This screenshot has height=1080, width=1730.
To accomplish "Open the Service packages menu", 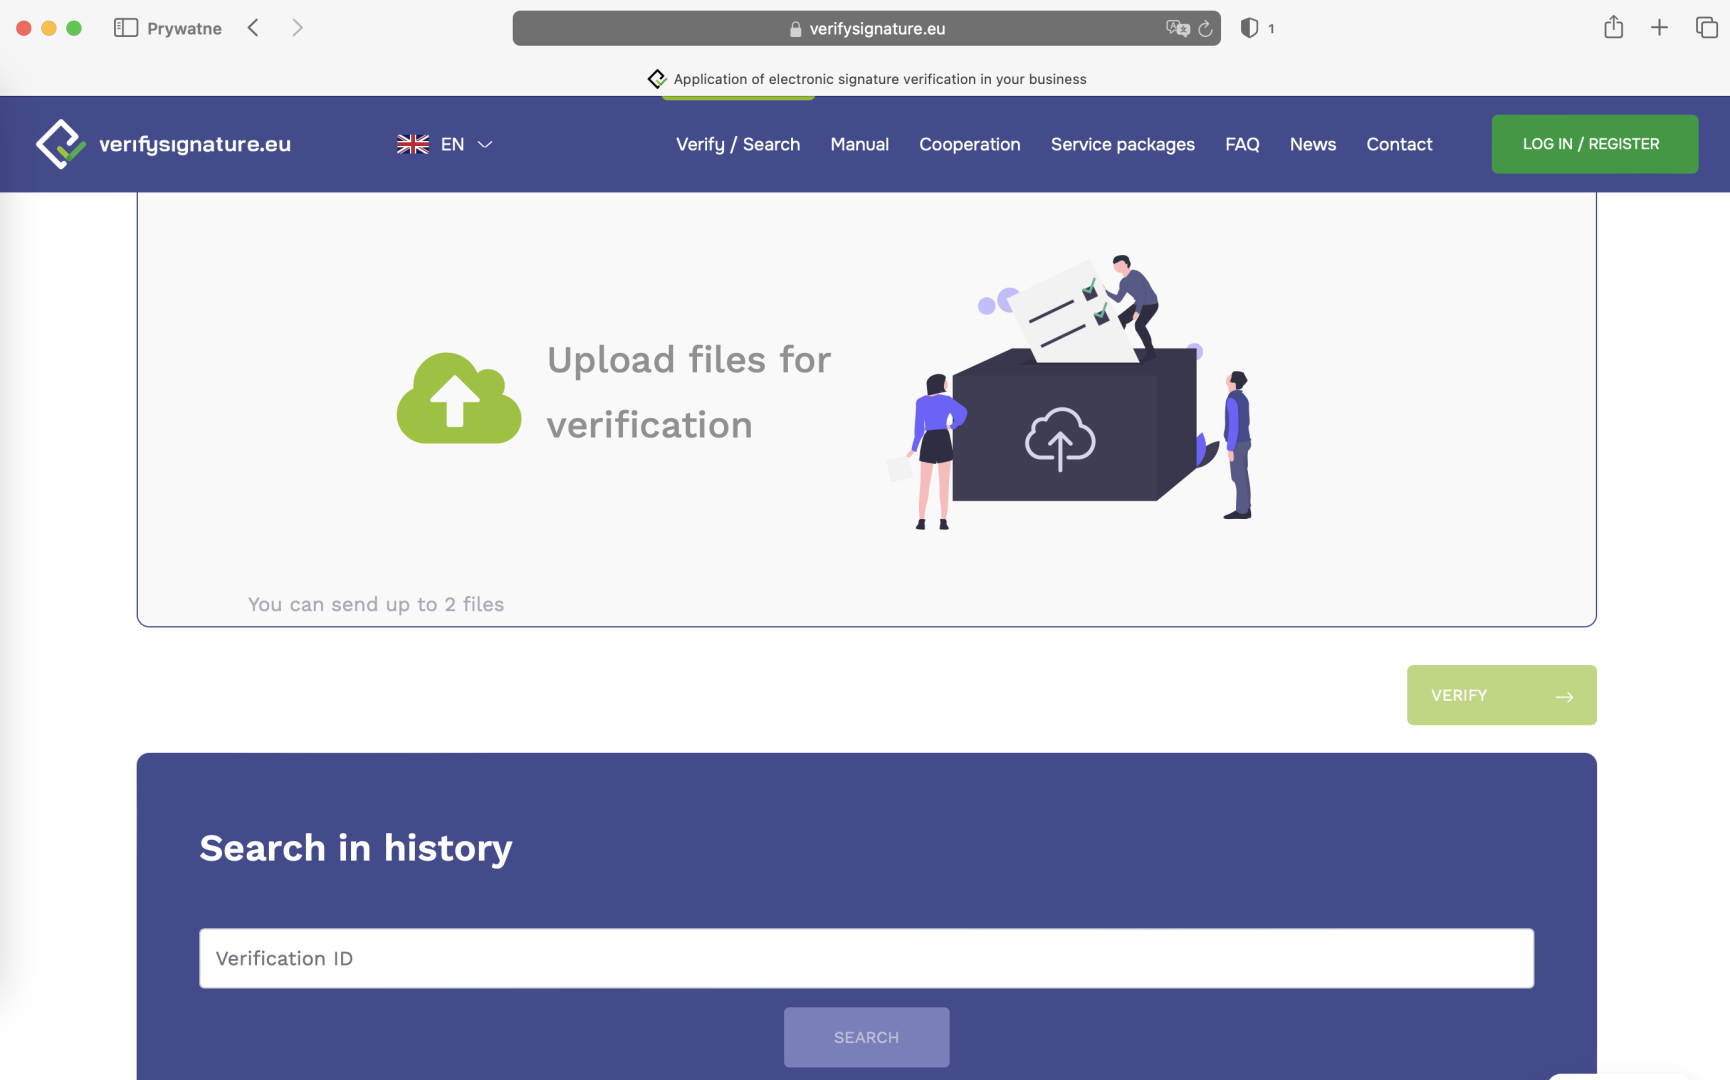I will (x=1122, y=144).
